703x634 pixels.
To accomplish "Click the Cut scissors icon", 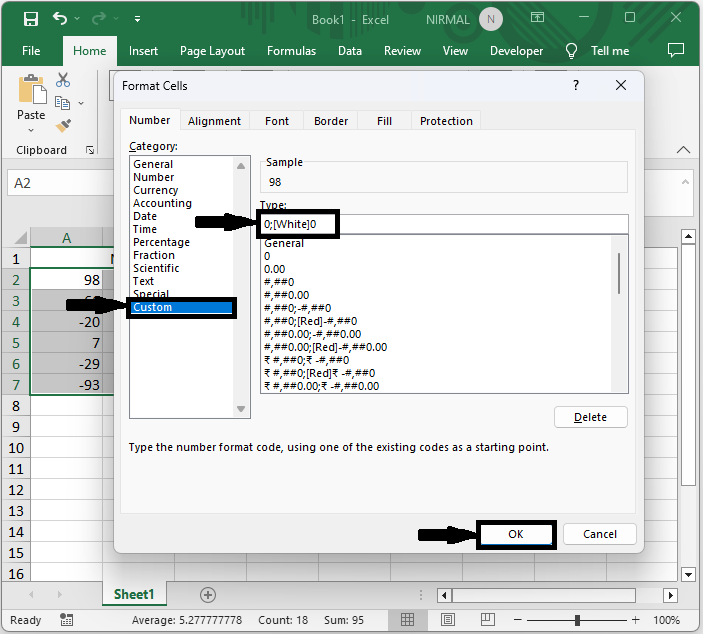I will tap(63, 80).
